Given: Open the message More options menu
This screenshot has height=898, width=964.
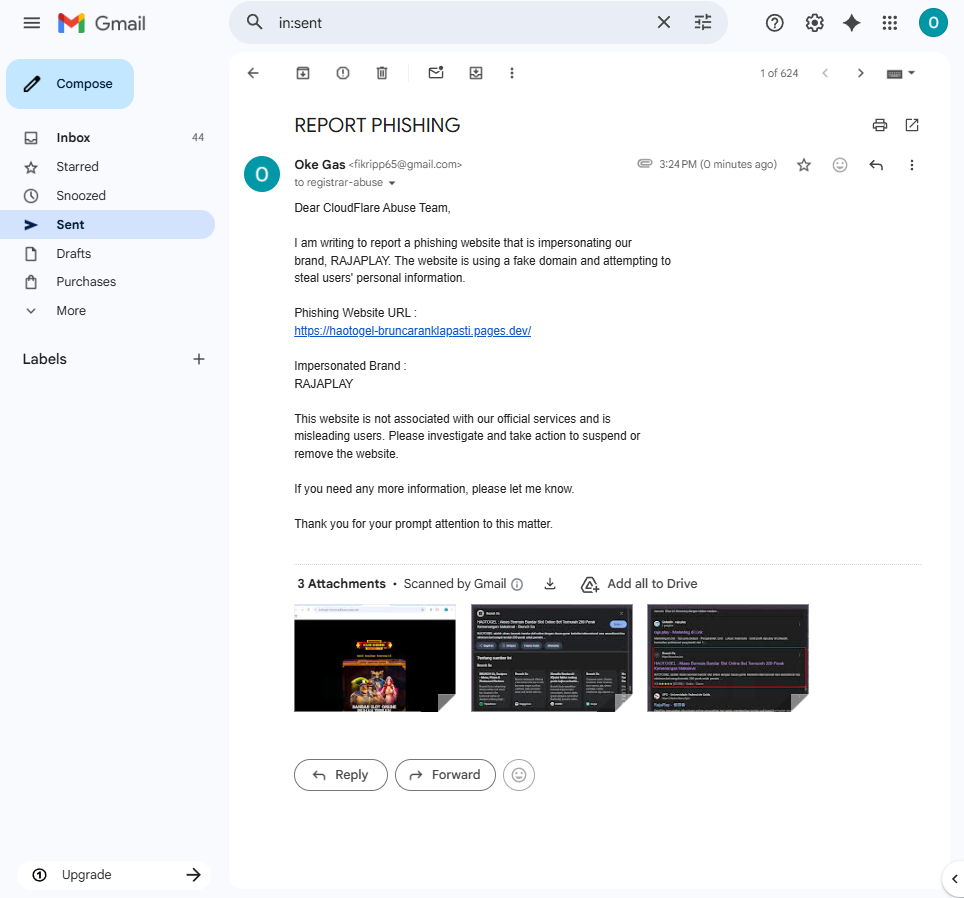Looking at the screenshot, I should pyautogui.click(x=912, y=165).
